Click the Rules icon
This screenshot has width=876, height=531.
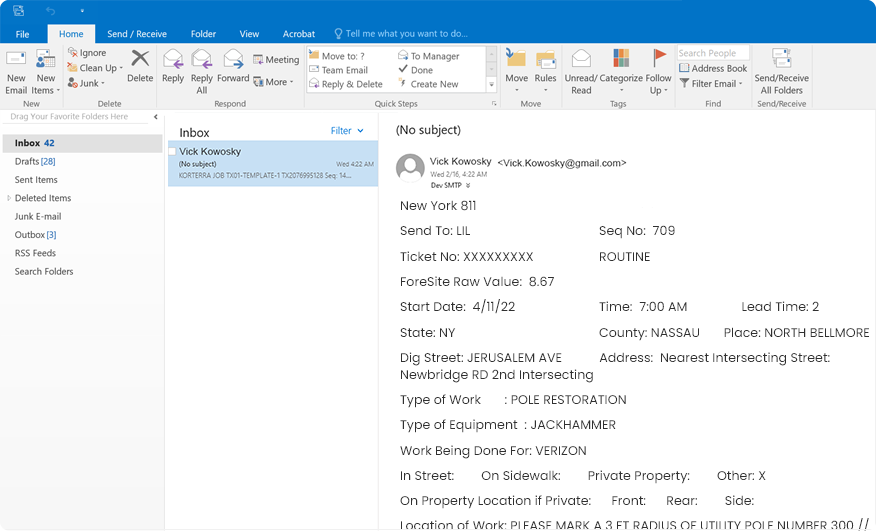pos(545,59)
